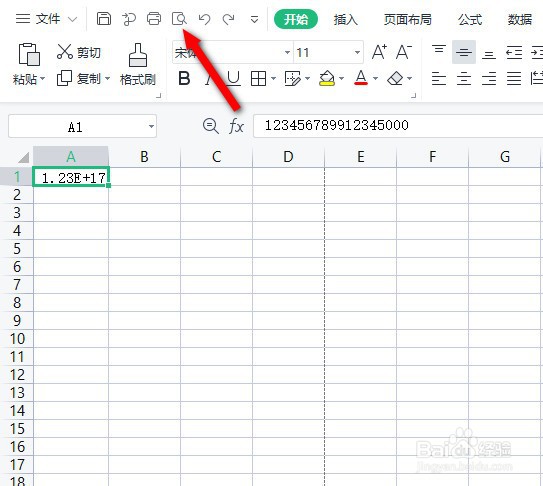Click the clear eraser icon

[x=395, y=79]
